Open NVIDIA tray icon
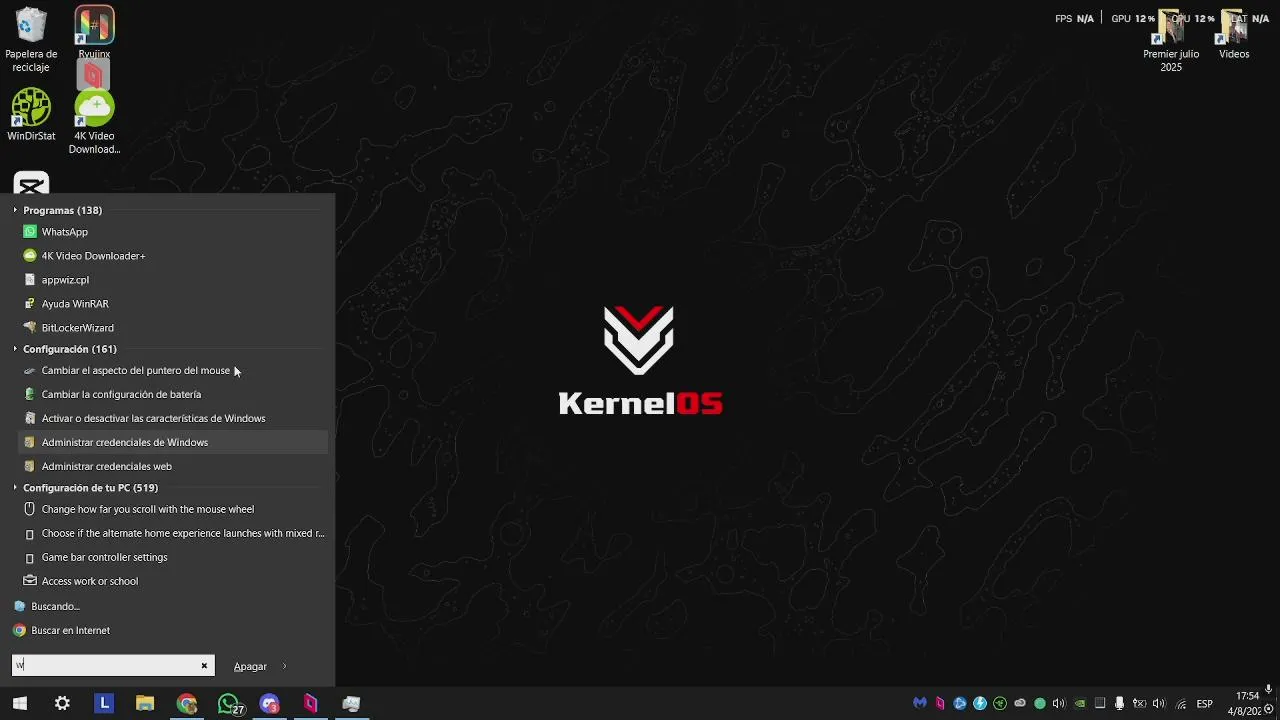This screenshot has width=1280, height=720. pos(1080,703)
